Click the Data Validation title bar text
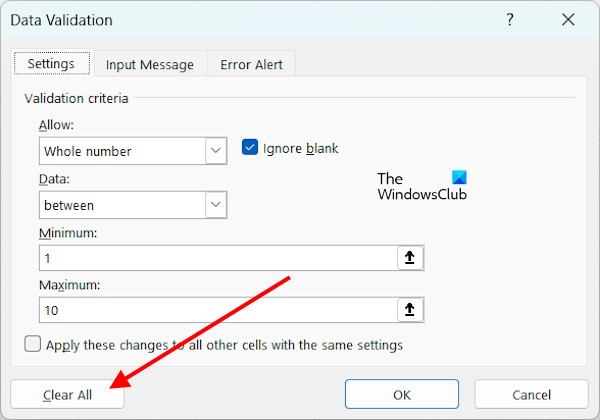This screenshot has height=420, width=600. (x=61, y=20)
